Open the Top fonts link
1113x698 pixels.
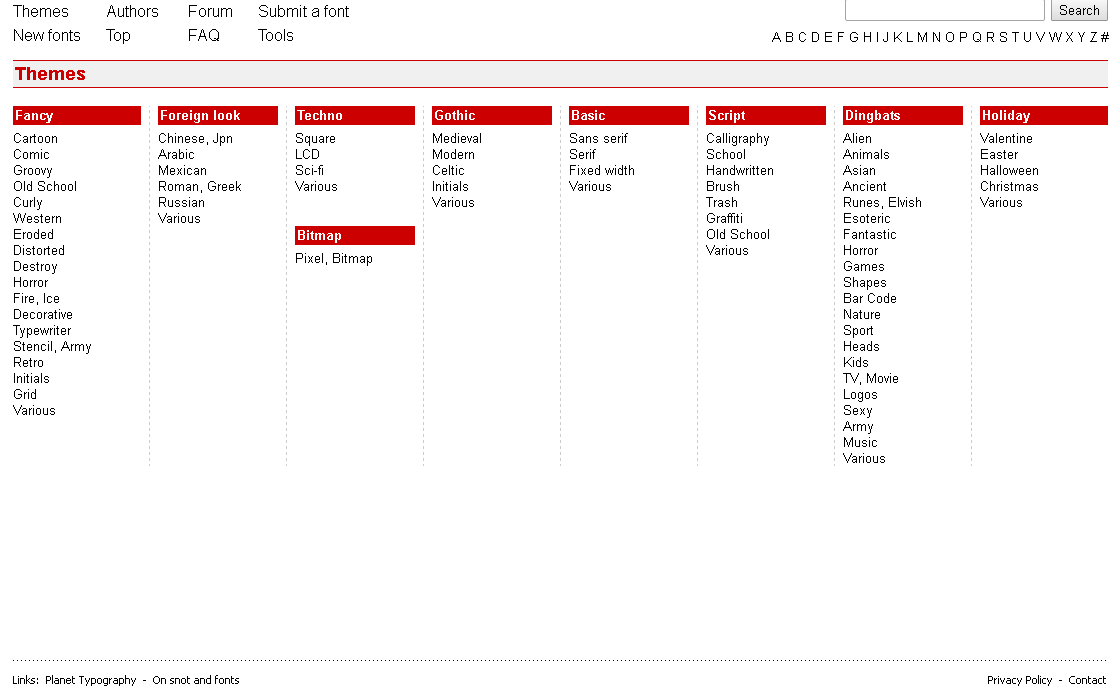point(118,36)
